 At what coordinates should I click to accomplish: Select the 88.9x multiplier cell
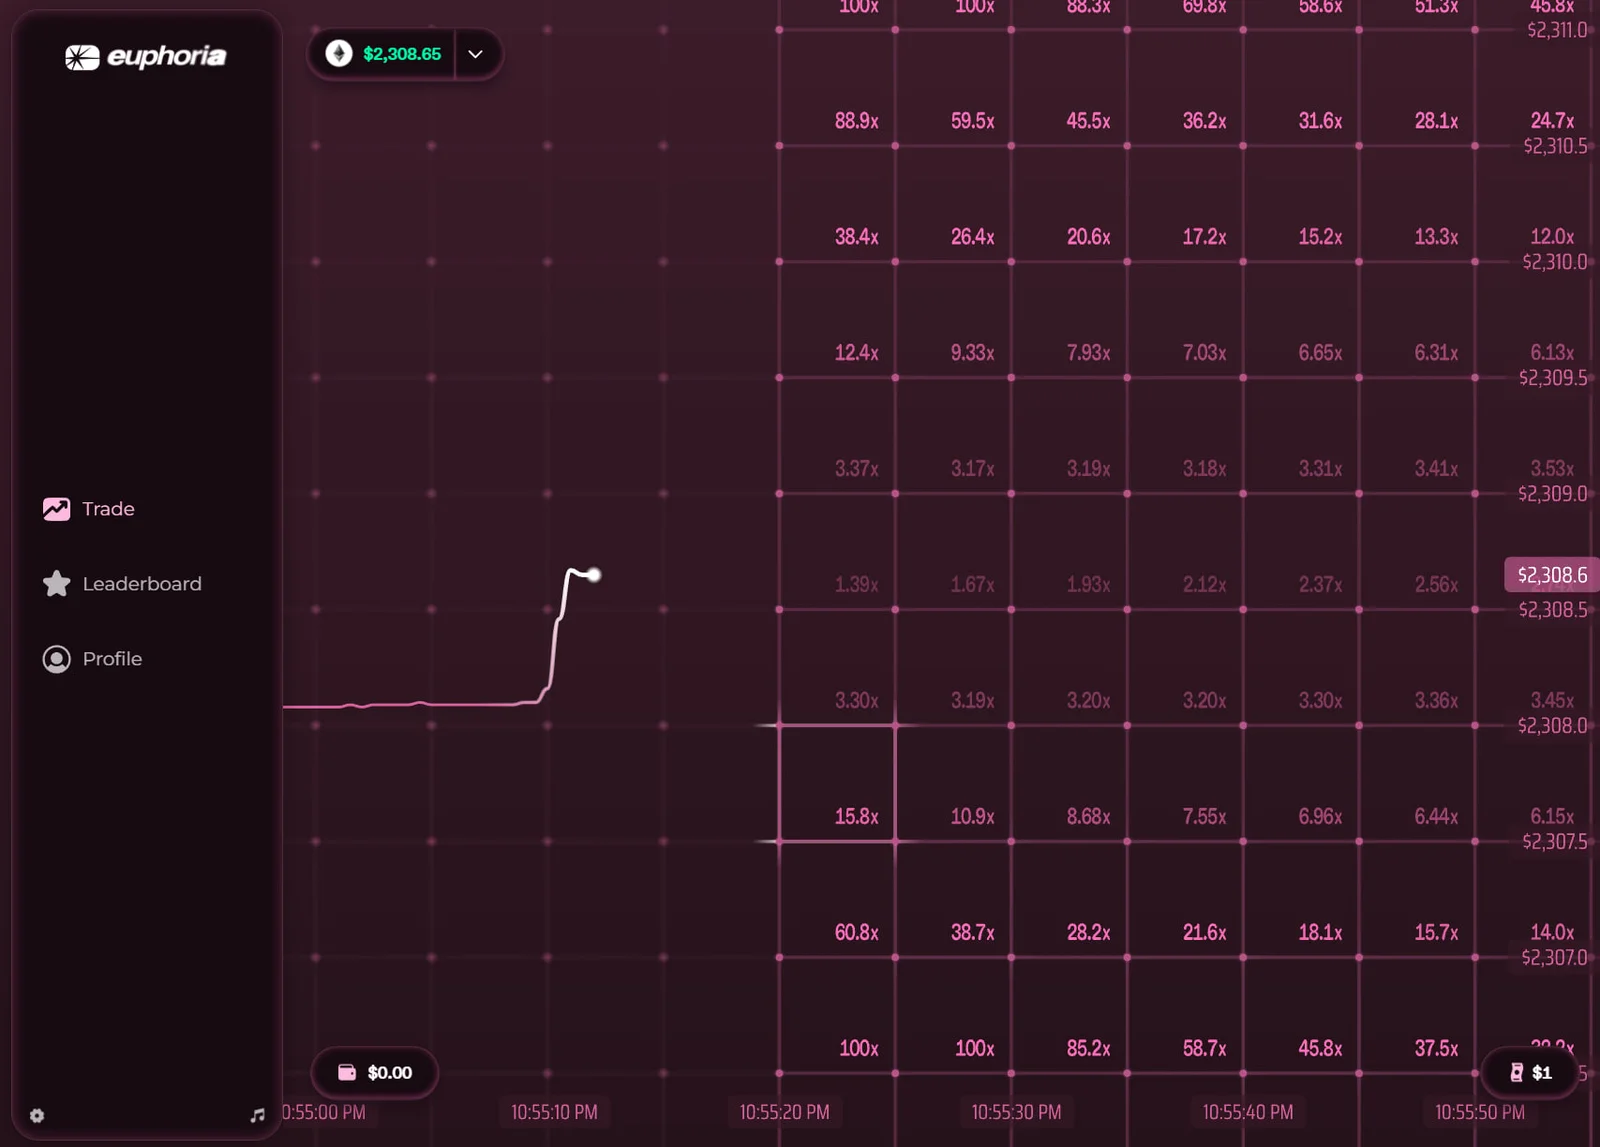837,88
